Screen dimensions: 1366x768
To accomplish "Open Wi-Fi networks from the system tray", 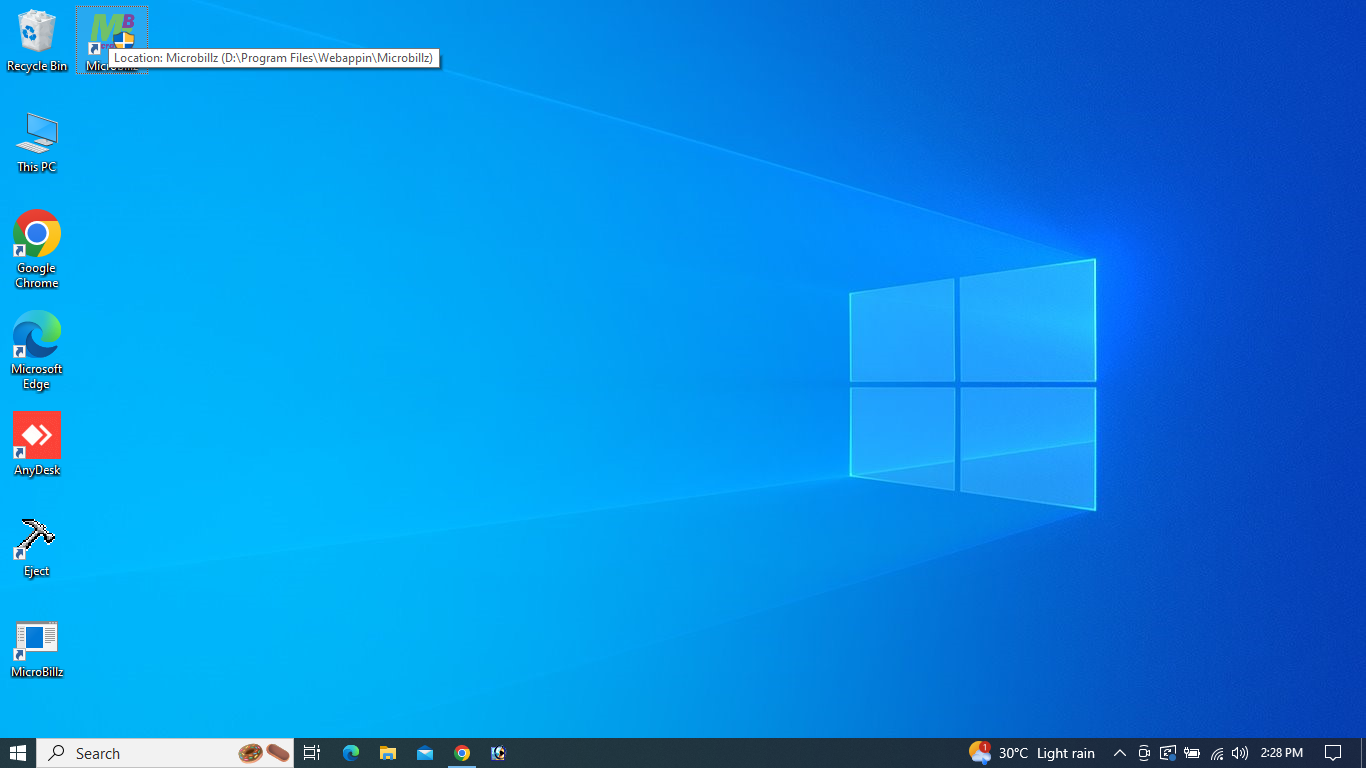I will [x=1216, y=753].
